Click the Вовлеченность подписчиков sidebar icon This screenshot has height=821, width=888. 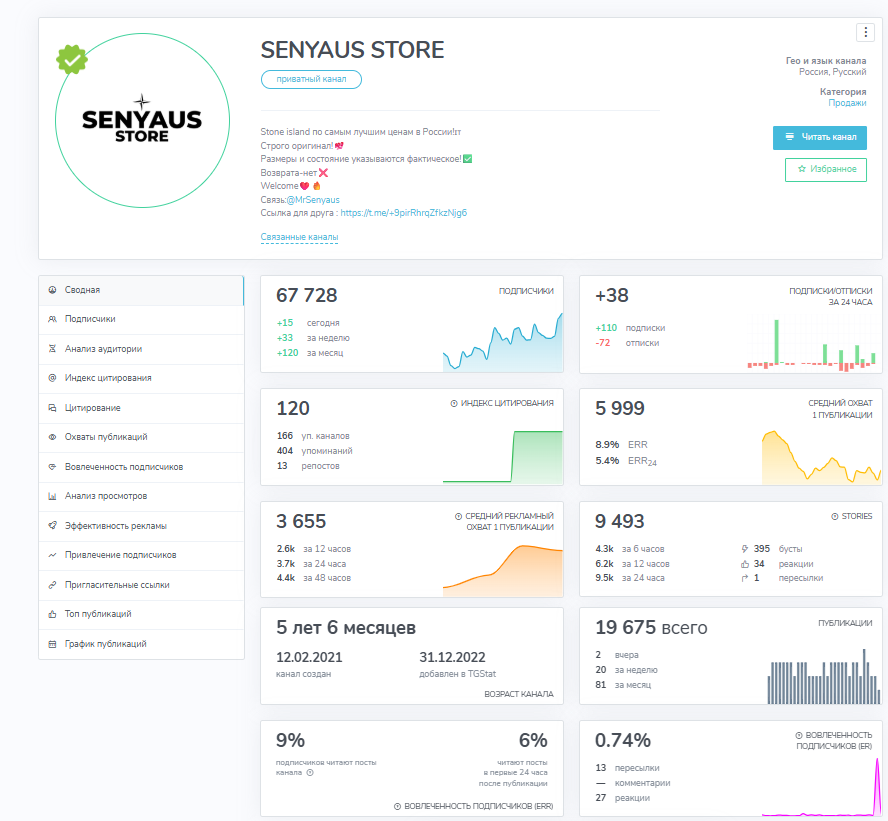52,467
